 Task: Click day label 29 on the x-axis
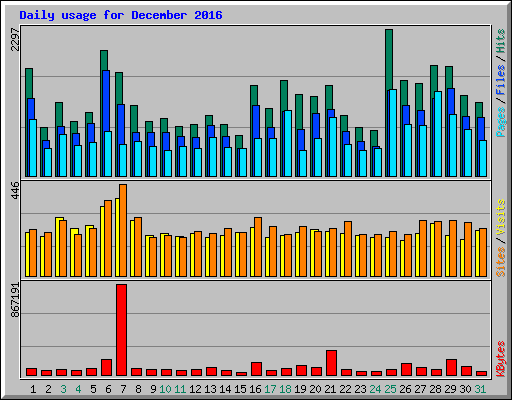[450, 389]
